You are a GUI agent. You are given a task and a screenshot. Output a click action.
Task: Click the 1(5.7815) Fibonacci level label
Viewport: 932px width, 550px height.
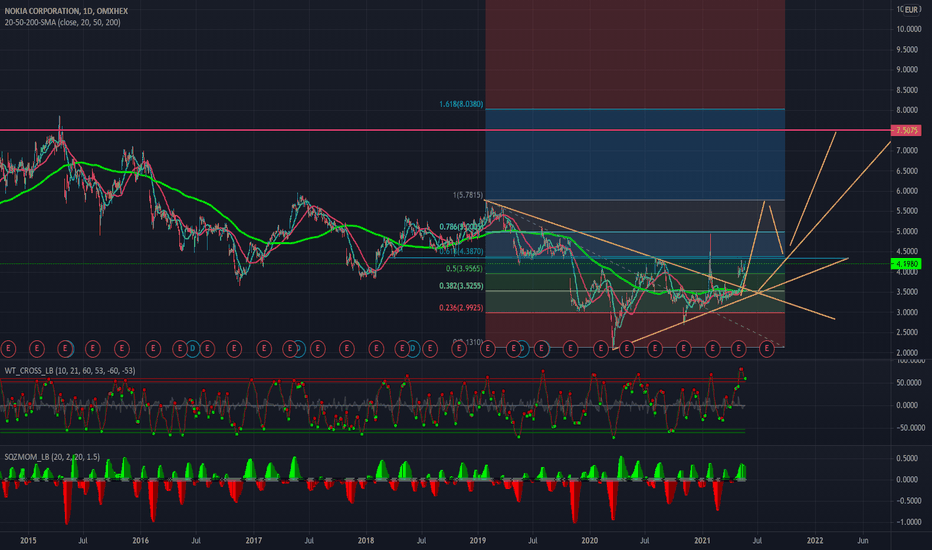[468, 195]
